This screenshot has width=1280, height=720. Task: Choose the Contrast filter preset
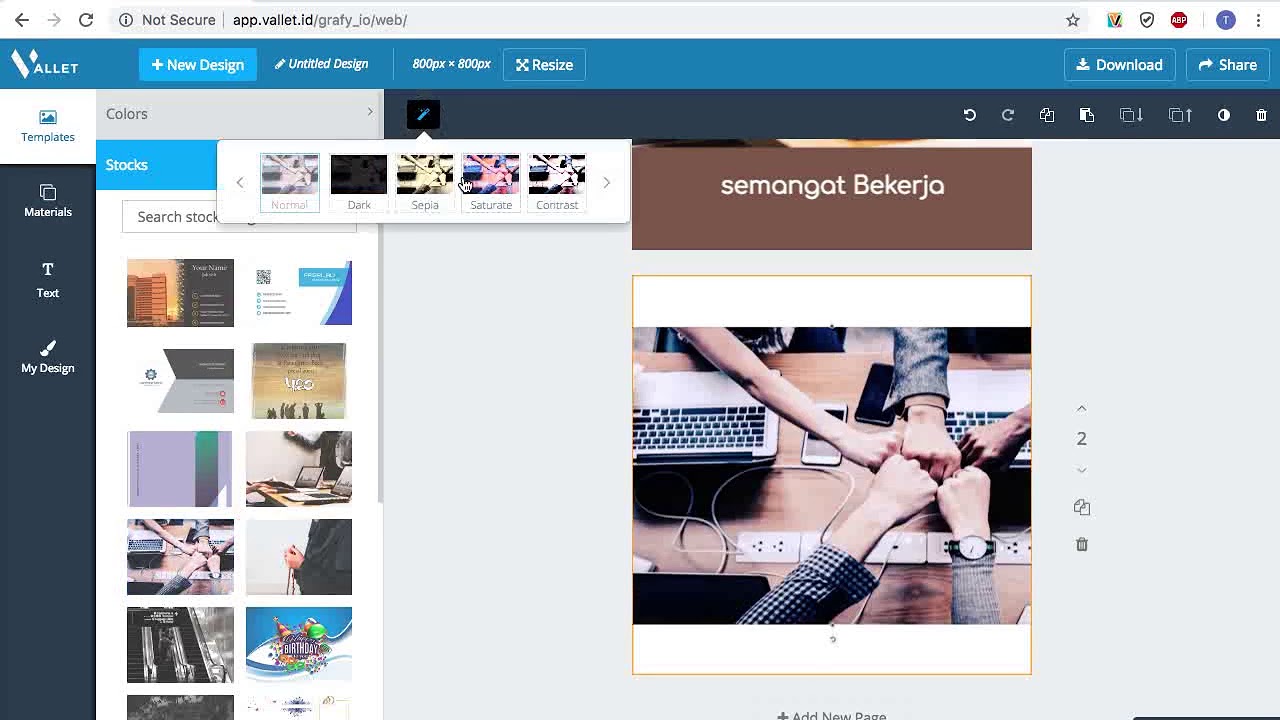pyautogui.click(x=557, y=182)
